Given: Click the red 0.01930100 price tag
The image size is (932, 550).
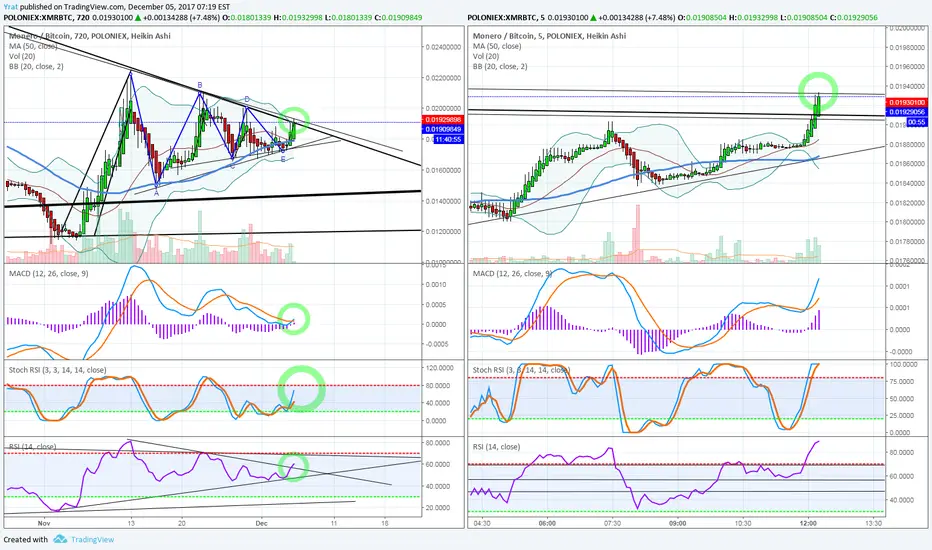Looking at the screenshot, I should (907, 103).
